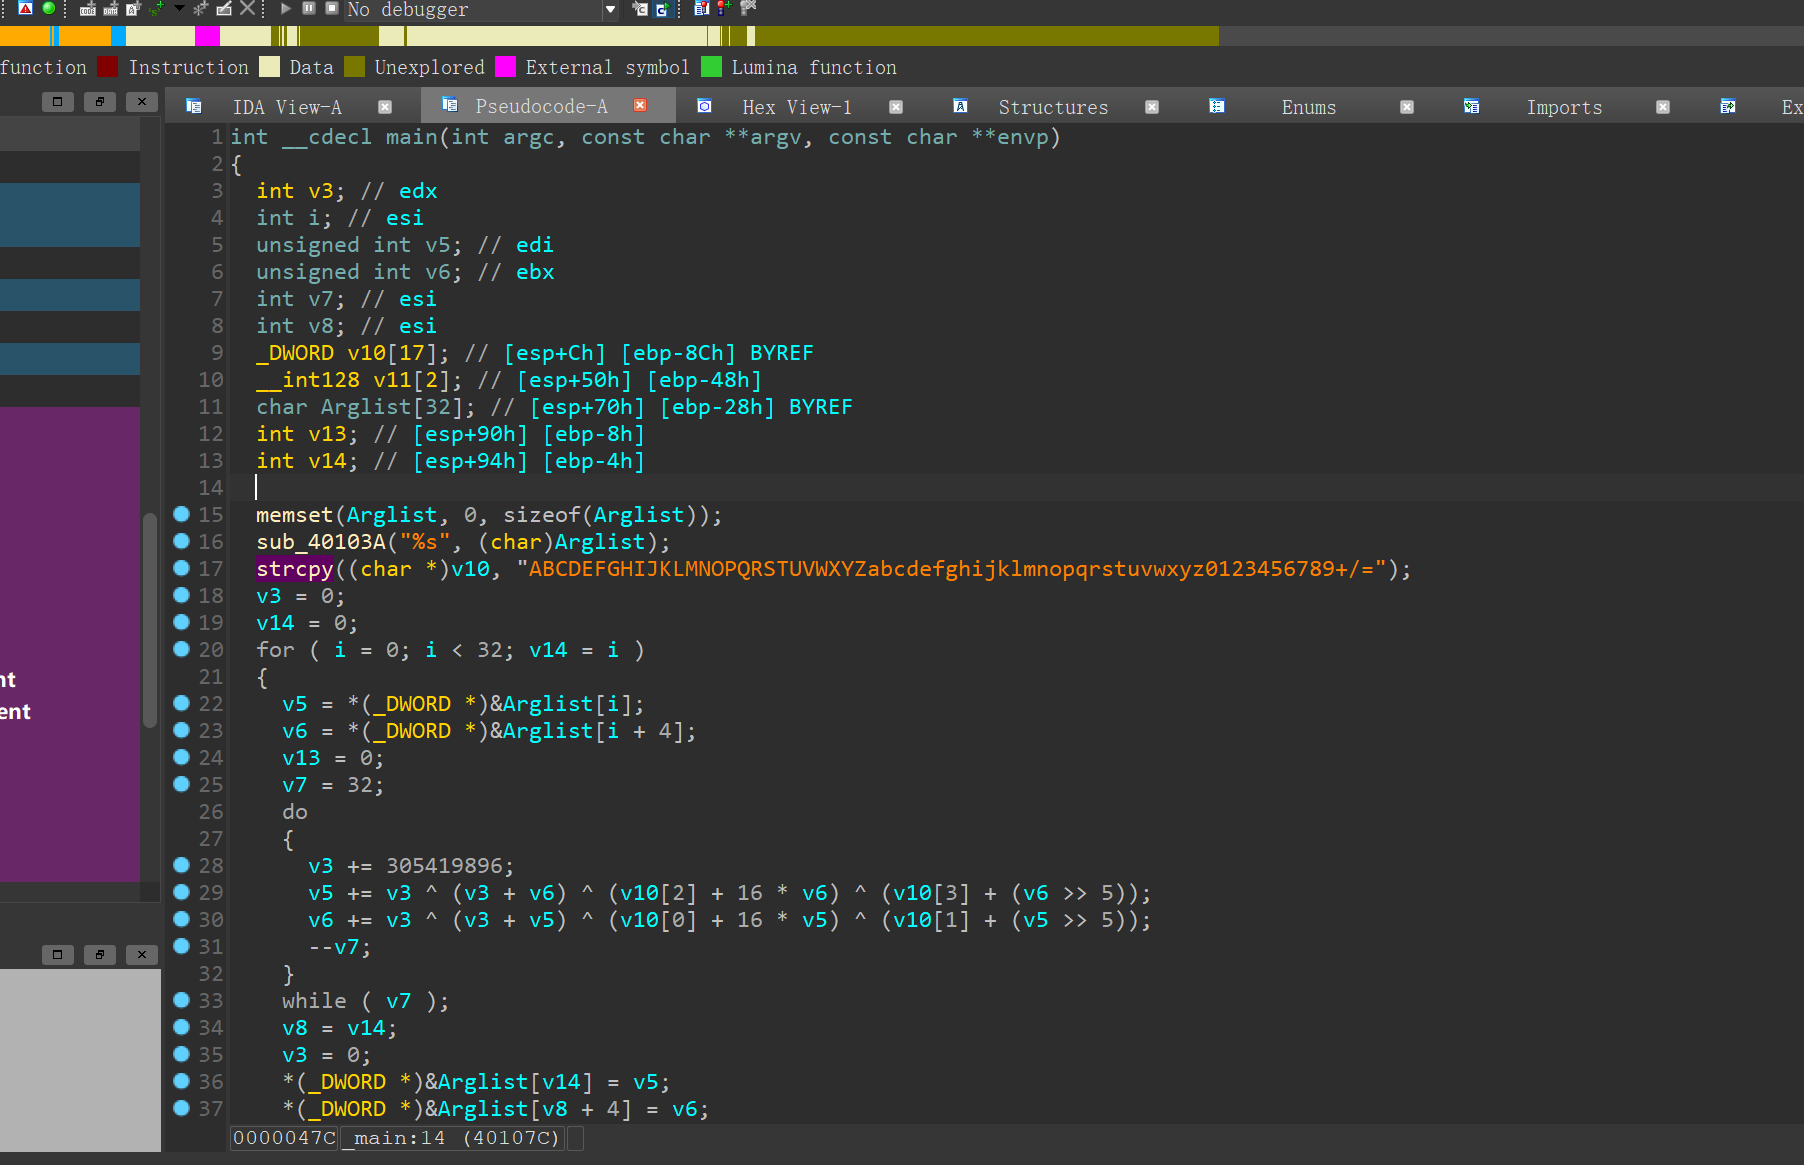This screenshot has height=1165, width=1804.
Task: Toggle breakpoint dot at line 17 strcpy
Action: tap(181, 568)
